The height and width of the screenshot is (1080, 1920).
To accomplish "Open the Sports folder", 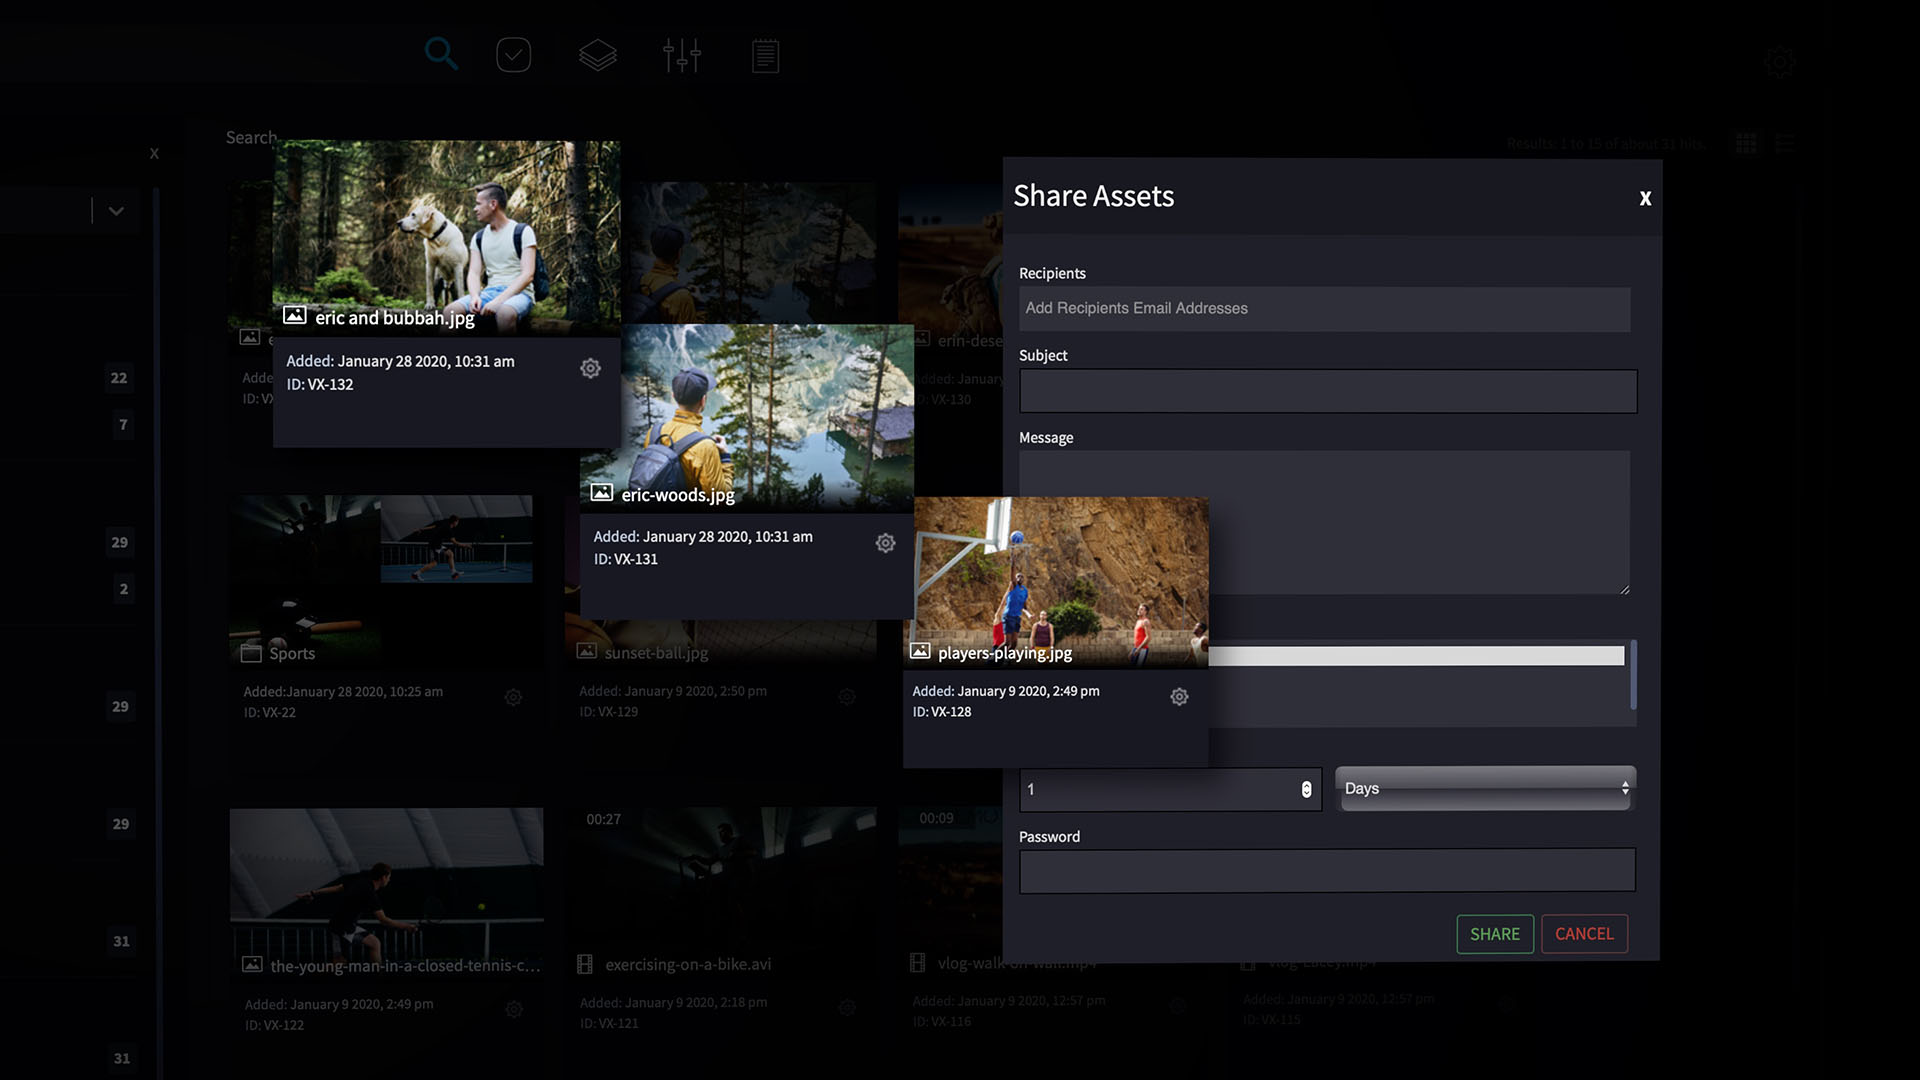I will 381,581.
